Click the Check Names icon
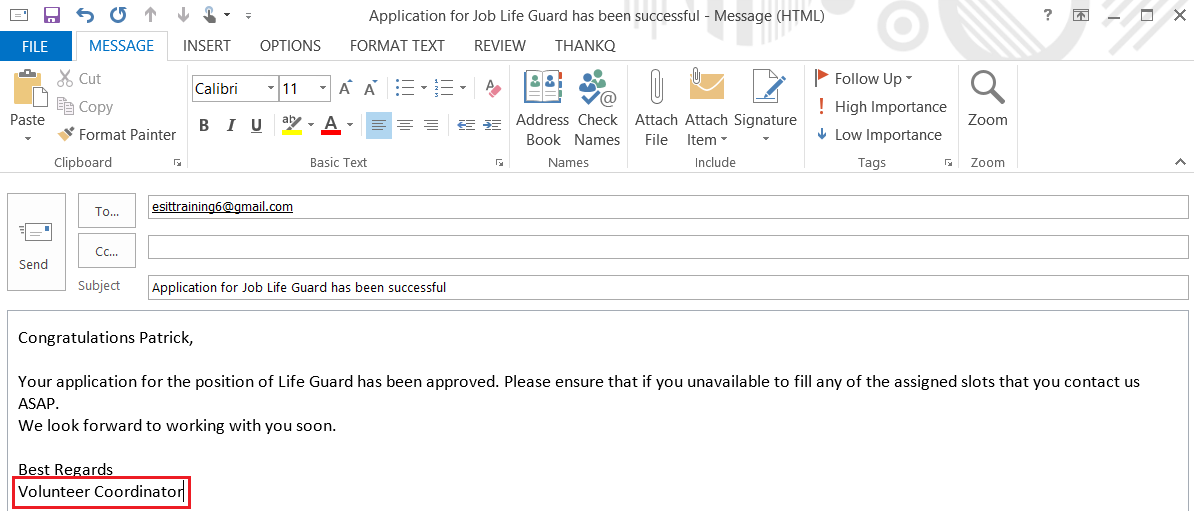The image size is (1194, 511). pyautogui.click(x=597, y=88)
